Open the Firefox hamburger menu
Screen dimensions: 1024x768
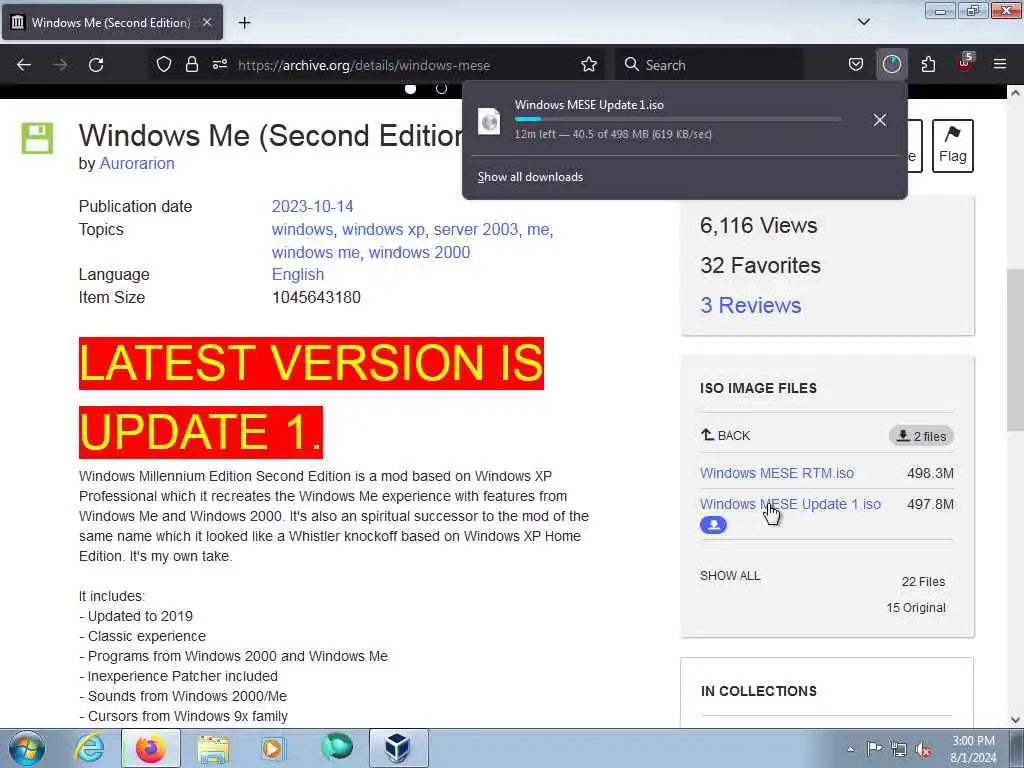point(1000,65)
